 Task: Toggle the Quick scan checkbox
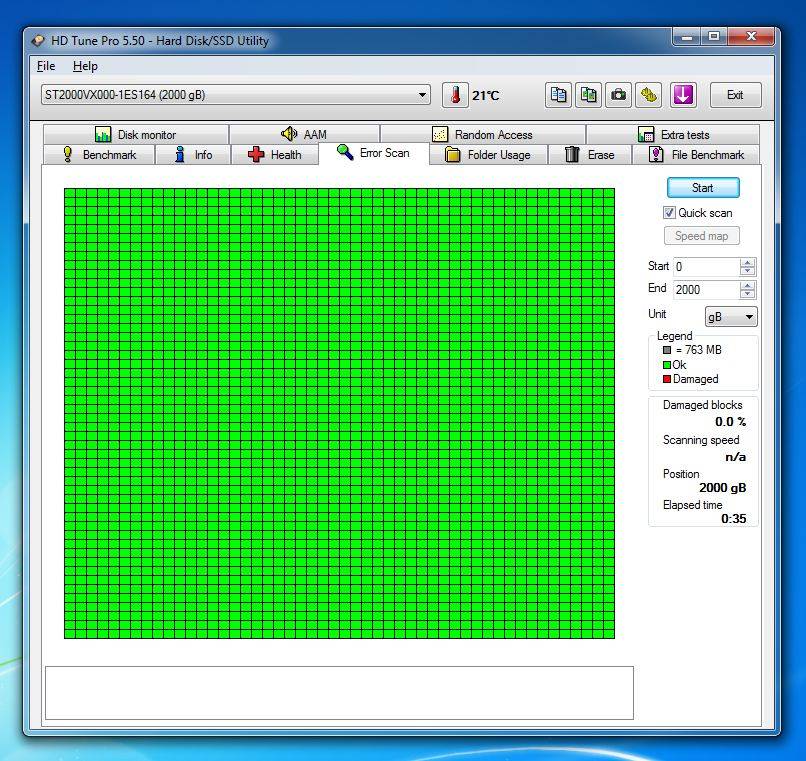tap(669, 213)
